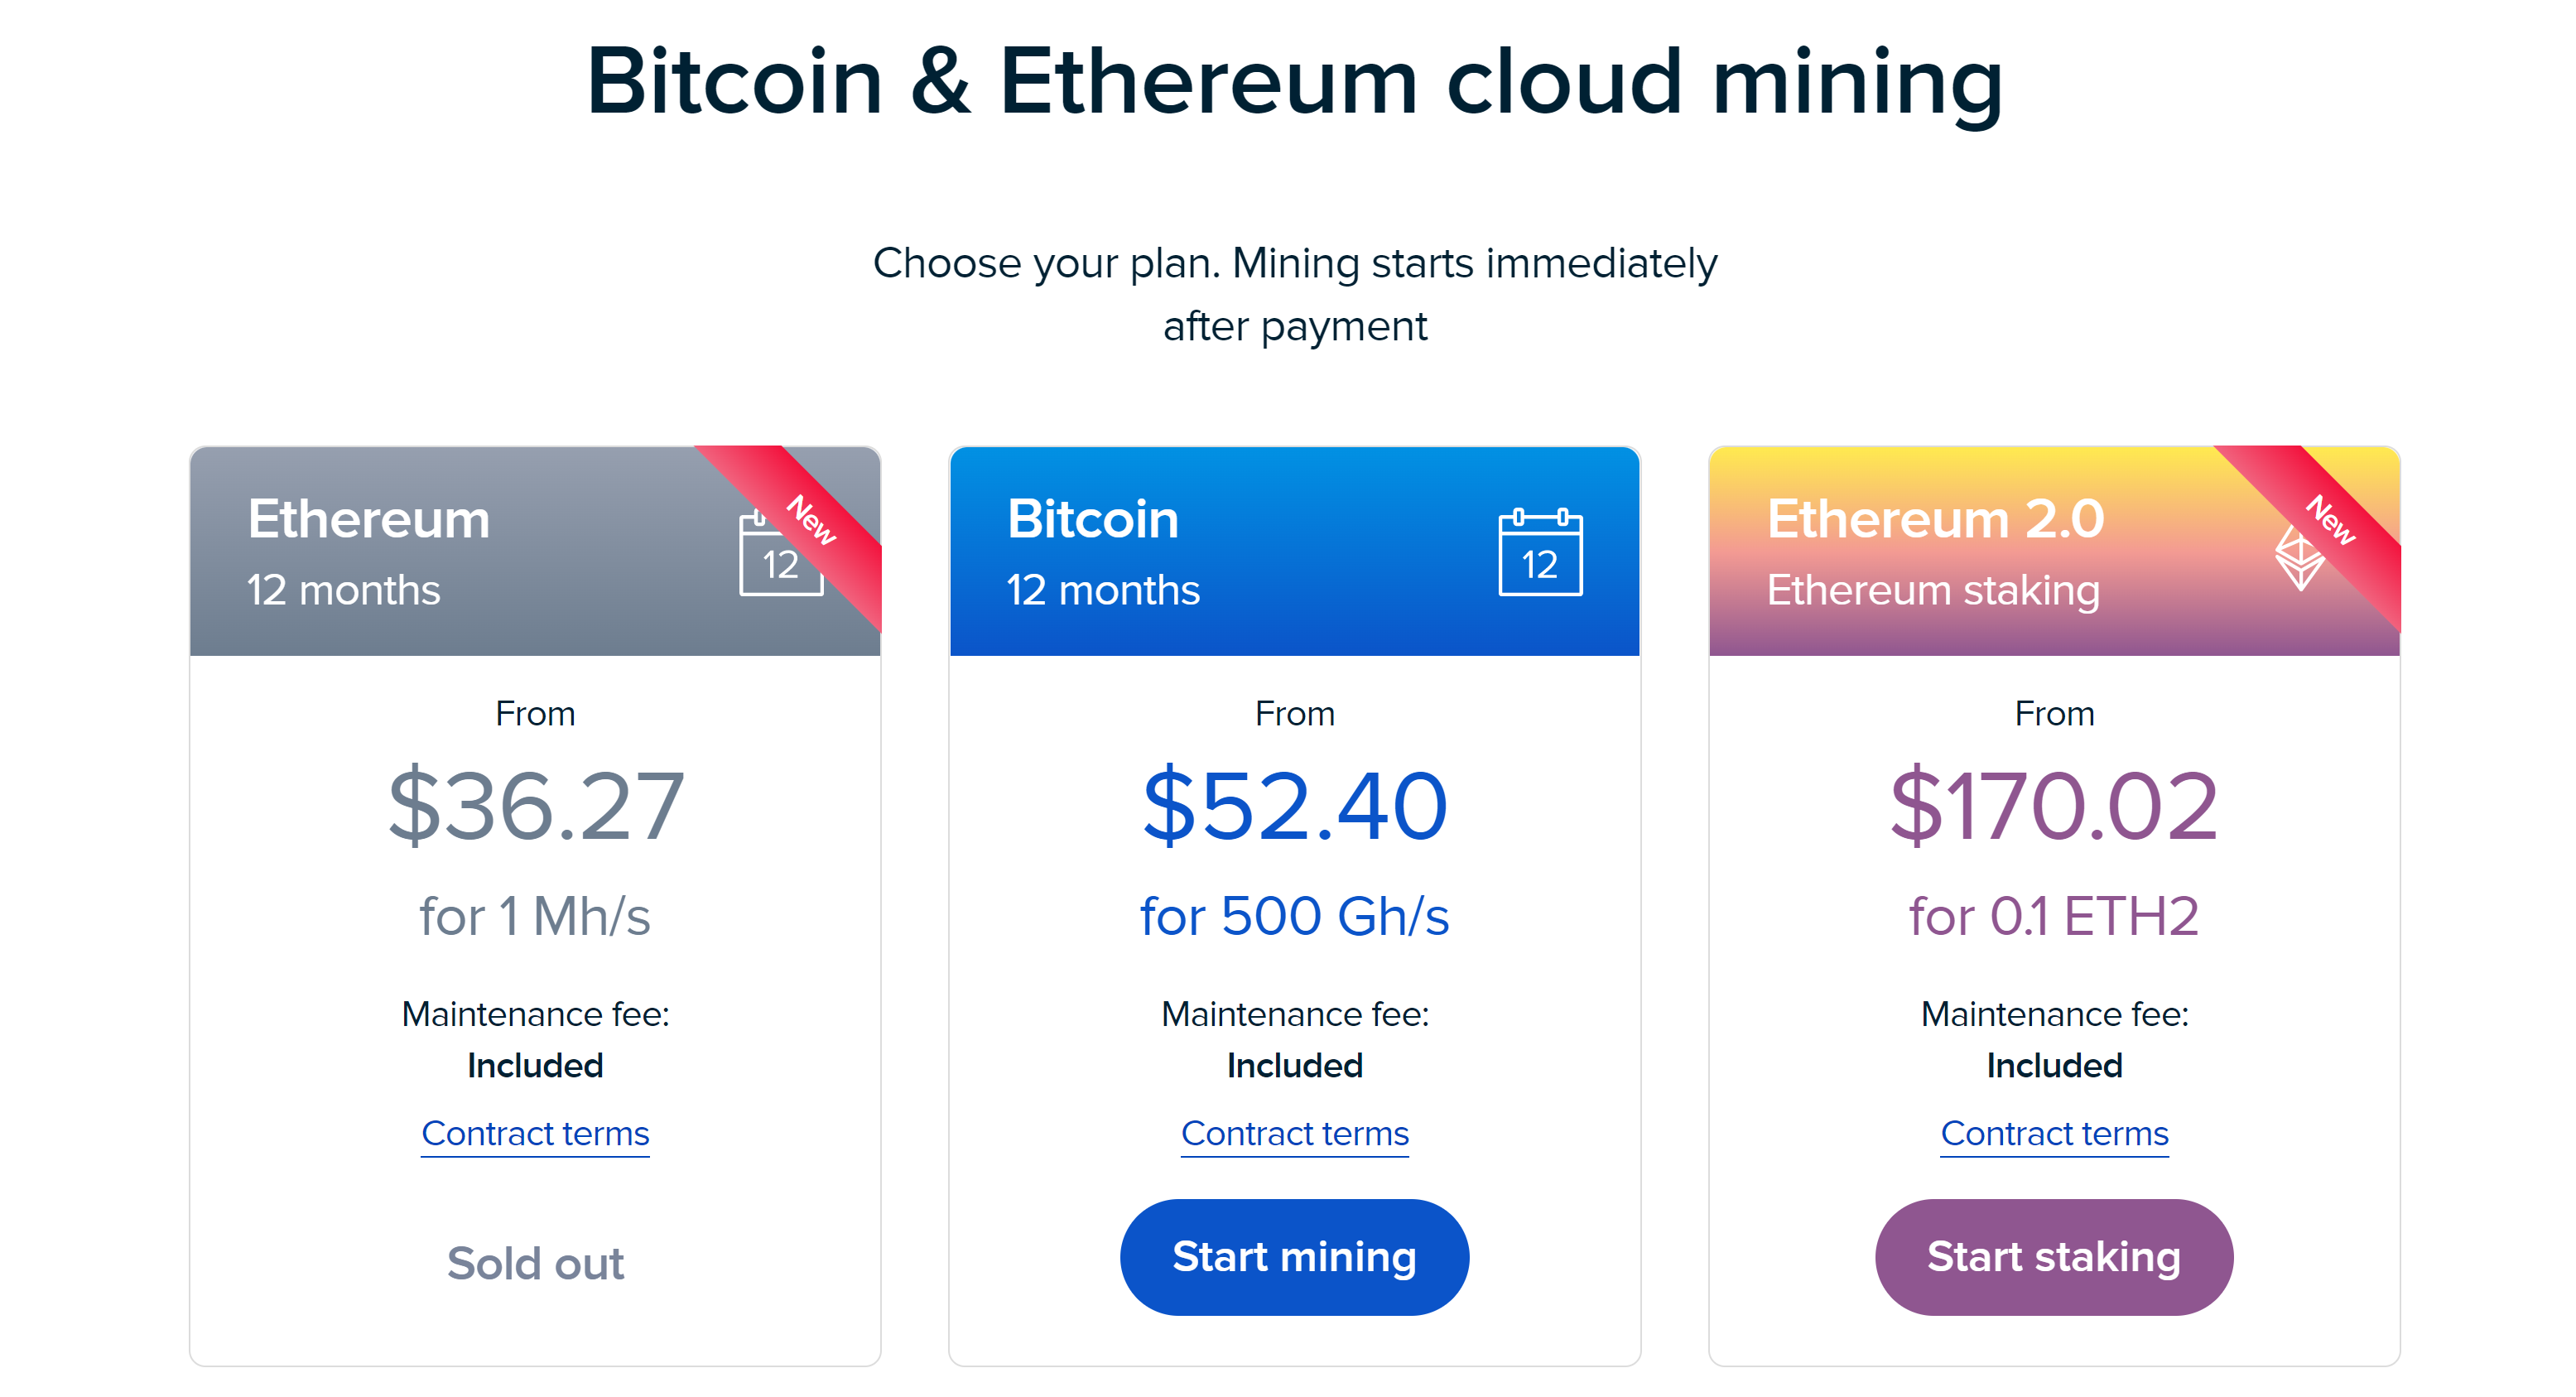Select the Bitcoin 12 months card header
Image resolution: width=2576 pixels, height=1397 pixels.
(1294, 551)
